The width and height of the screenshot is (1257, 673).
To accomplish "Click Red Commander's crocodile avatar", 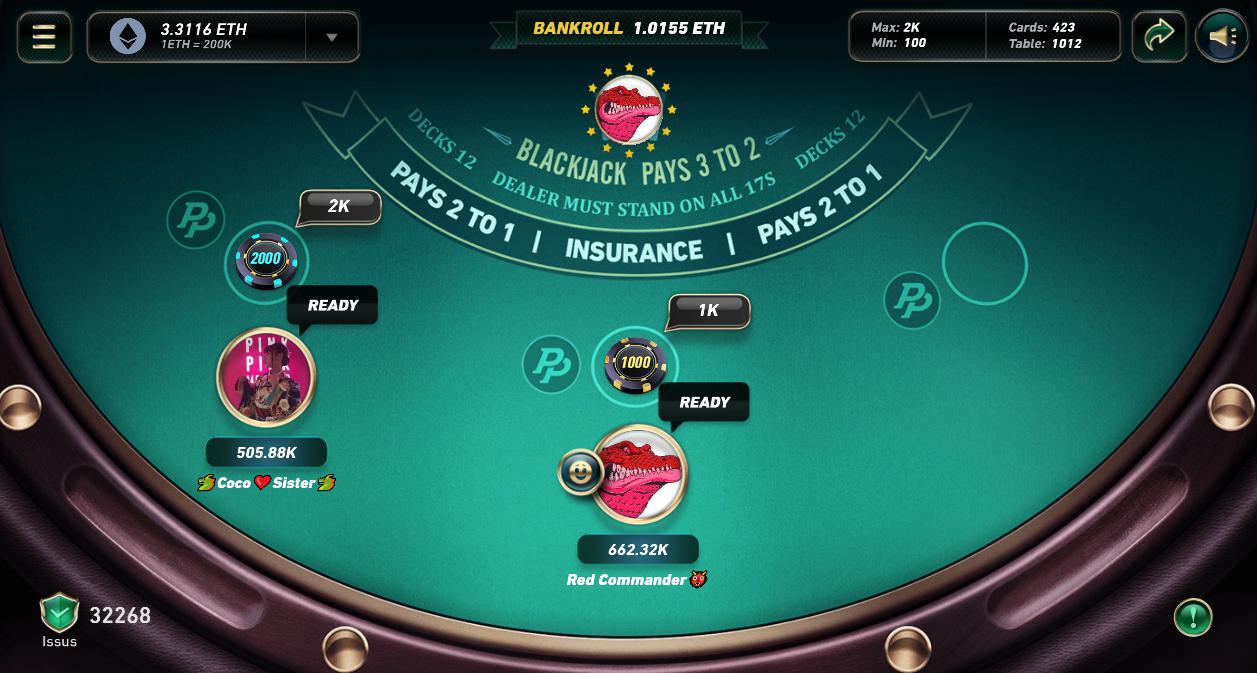I will pos(639,474).
